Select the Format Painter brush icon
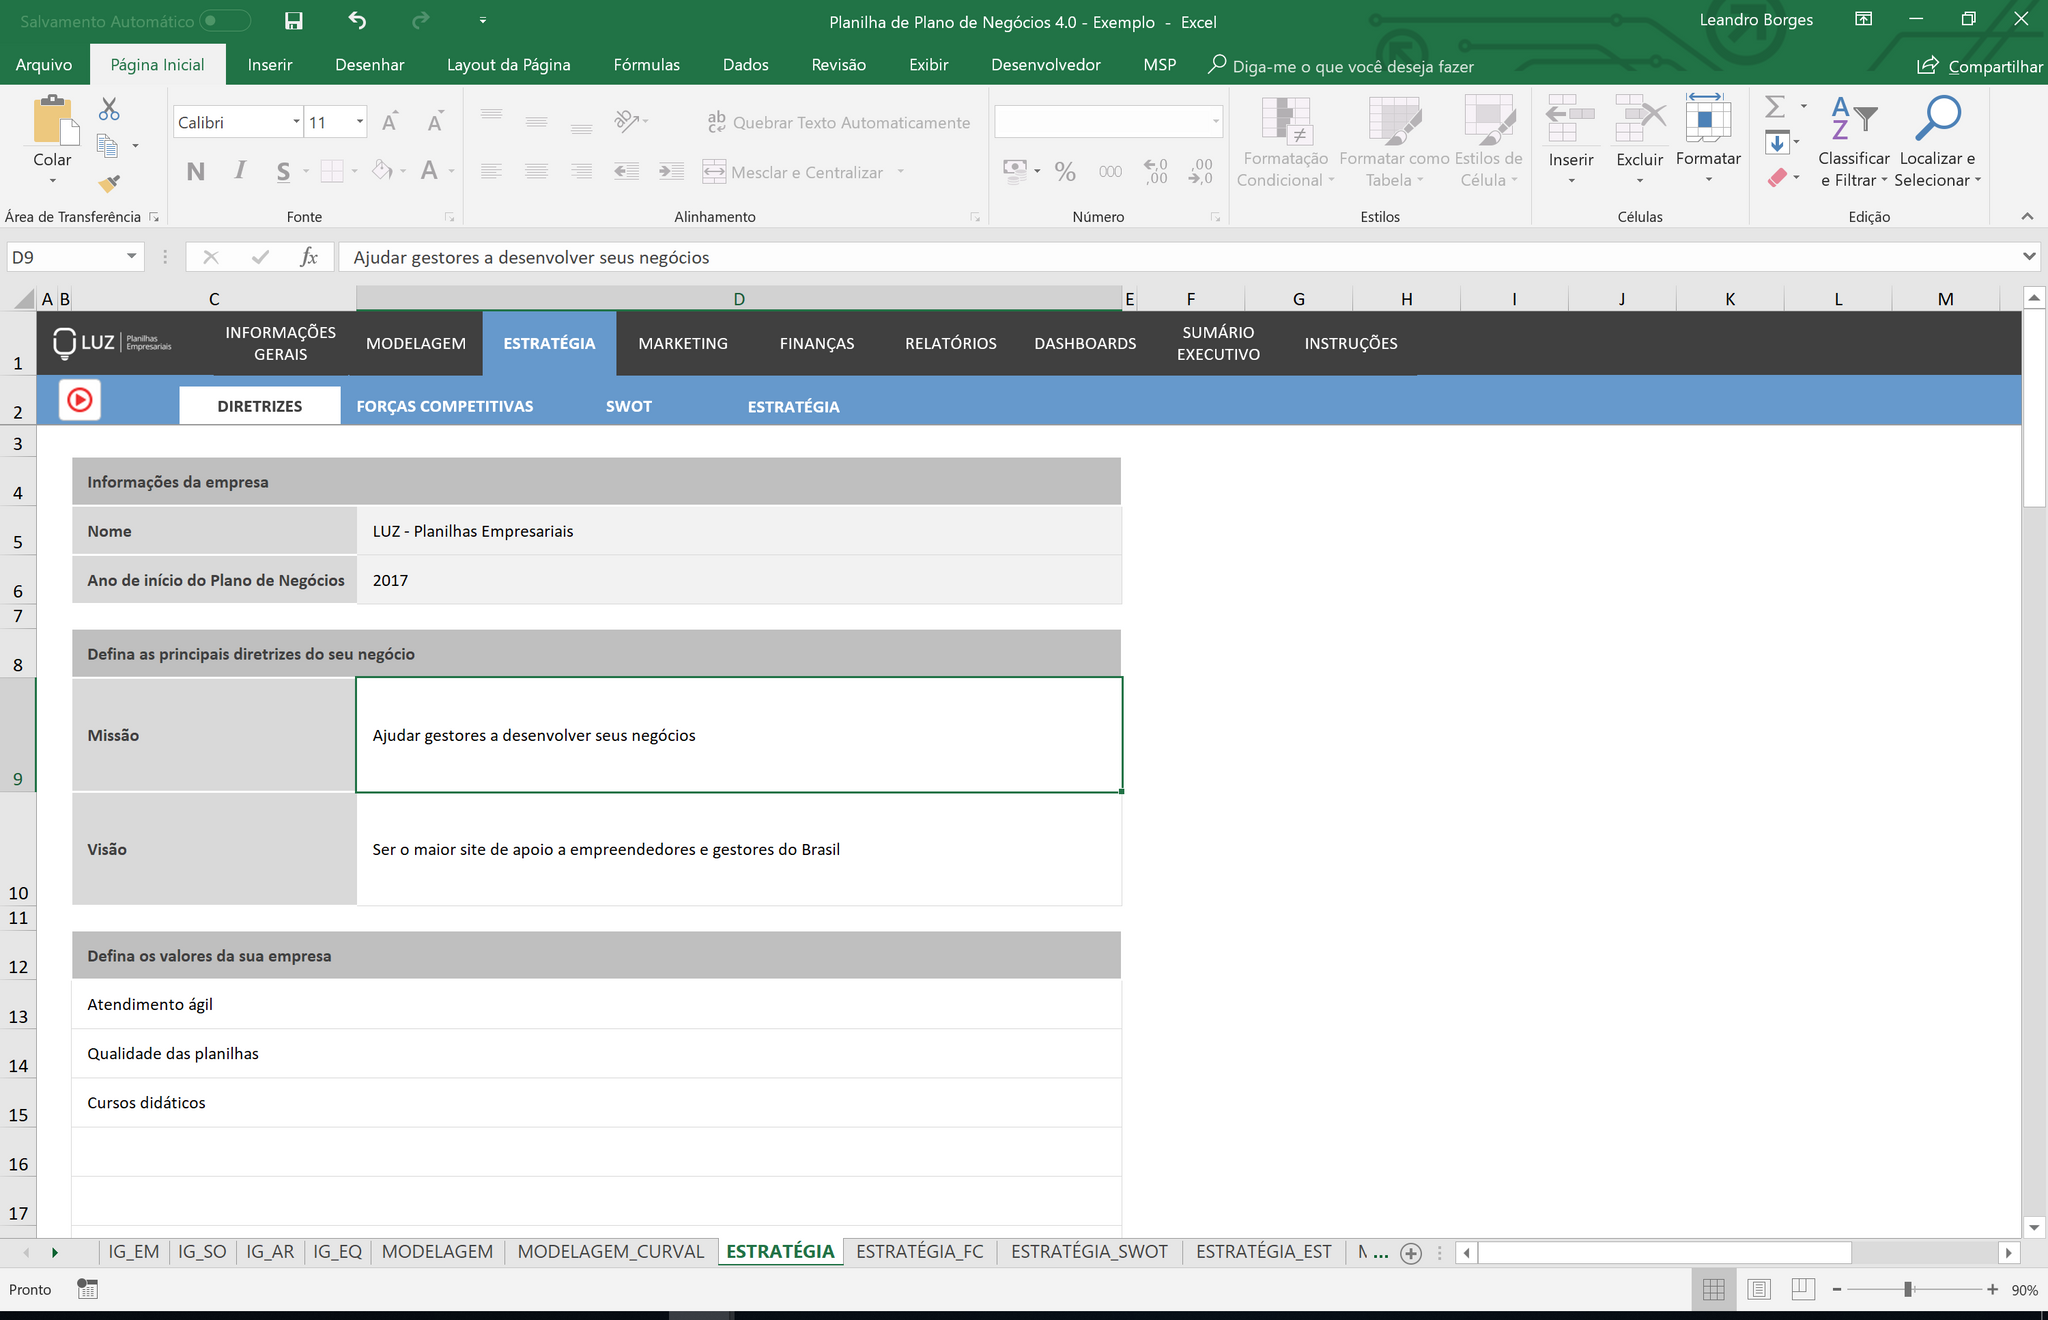This screenshot has height=1320, width=2048. coord(109,184)
